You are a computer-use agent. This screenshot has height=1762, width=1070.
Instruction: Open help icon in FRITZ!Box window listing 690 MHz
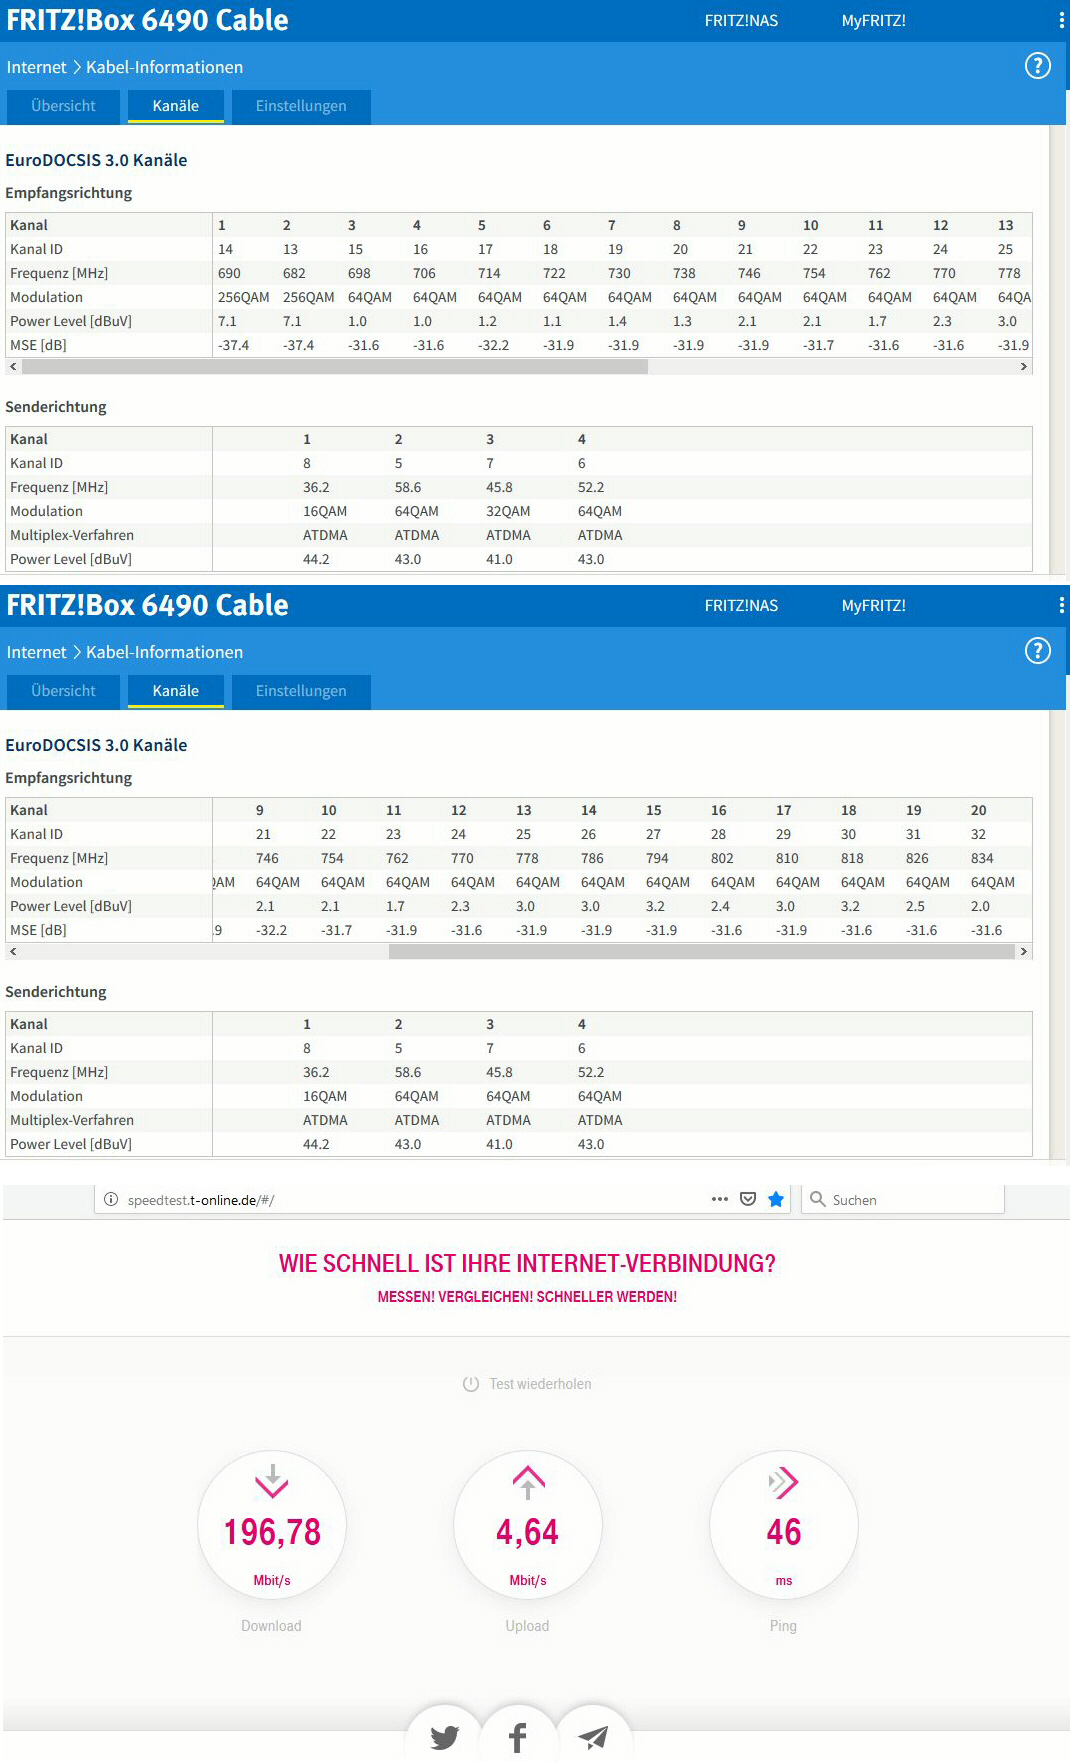(x=1038, y=66)
